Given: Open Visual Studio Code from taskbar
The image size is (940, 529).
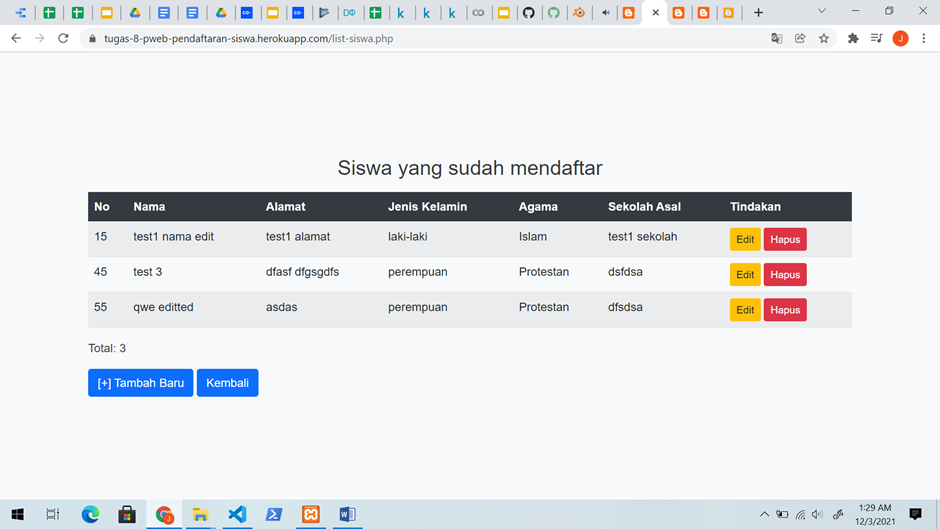Looking at the screenshot, I should (237, 514).
